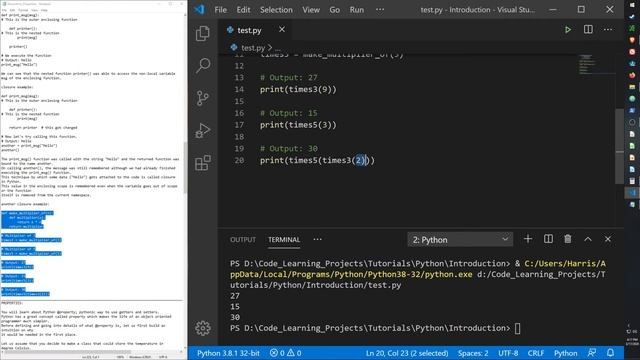
Task: Click 'print(times5(times3(2)))' on line 20
Action: pyautogui.click(x=317, y=160)
